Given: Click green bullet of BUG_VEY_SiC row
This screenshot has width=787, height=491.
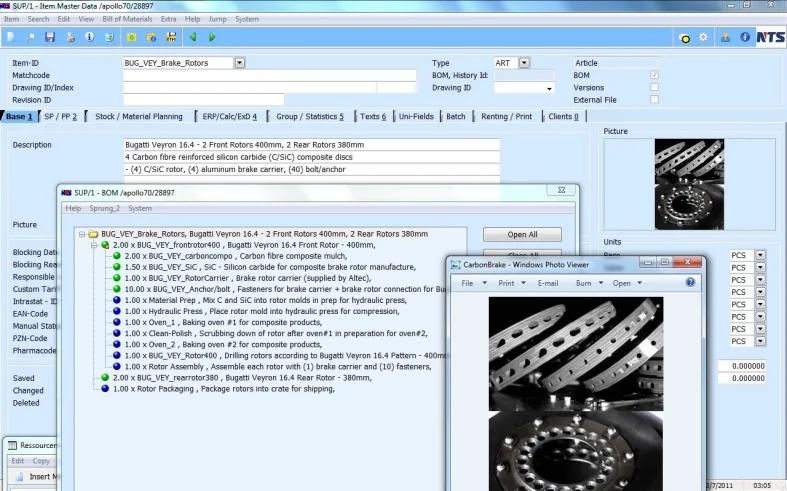Looking at the screenshot, I should 117,267.
